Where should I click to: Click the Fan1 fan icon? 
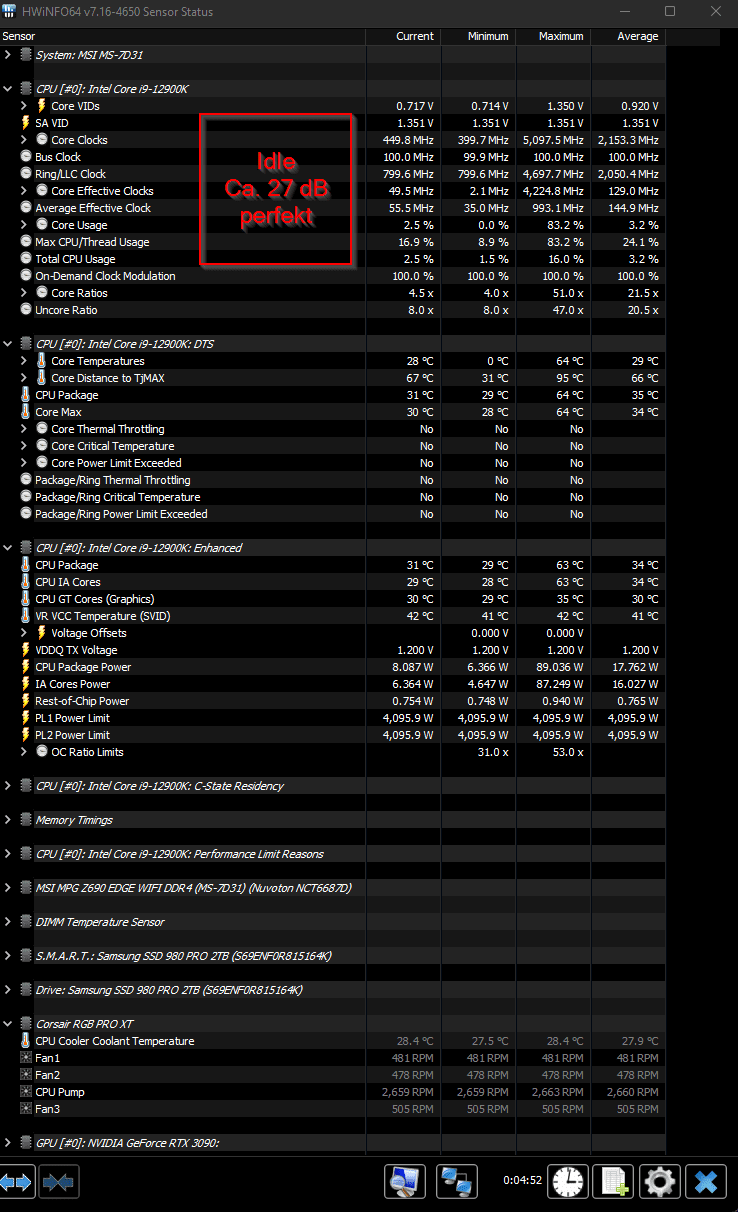(x=26, y=1058)
